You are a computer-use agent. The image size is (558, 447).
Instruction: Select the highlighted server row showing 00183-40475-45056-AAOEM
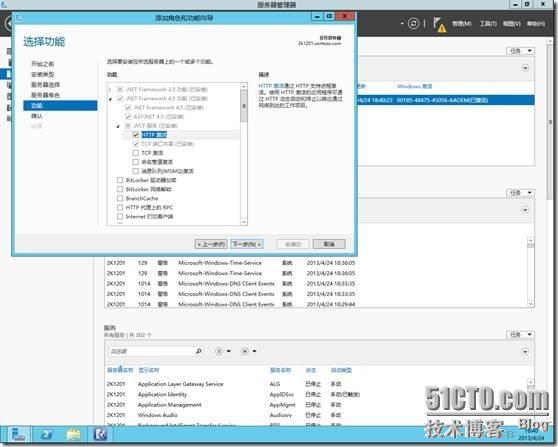coord(446,100)
